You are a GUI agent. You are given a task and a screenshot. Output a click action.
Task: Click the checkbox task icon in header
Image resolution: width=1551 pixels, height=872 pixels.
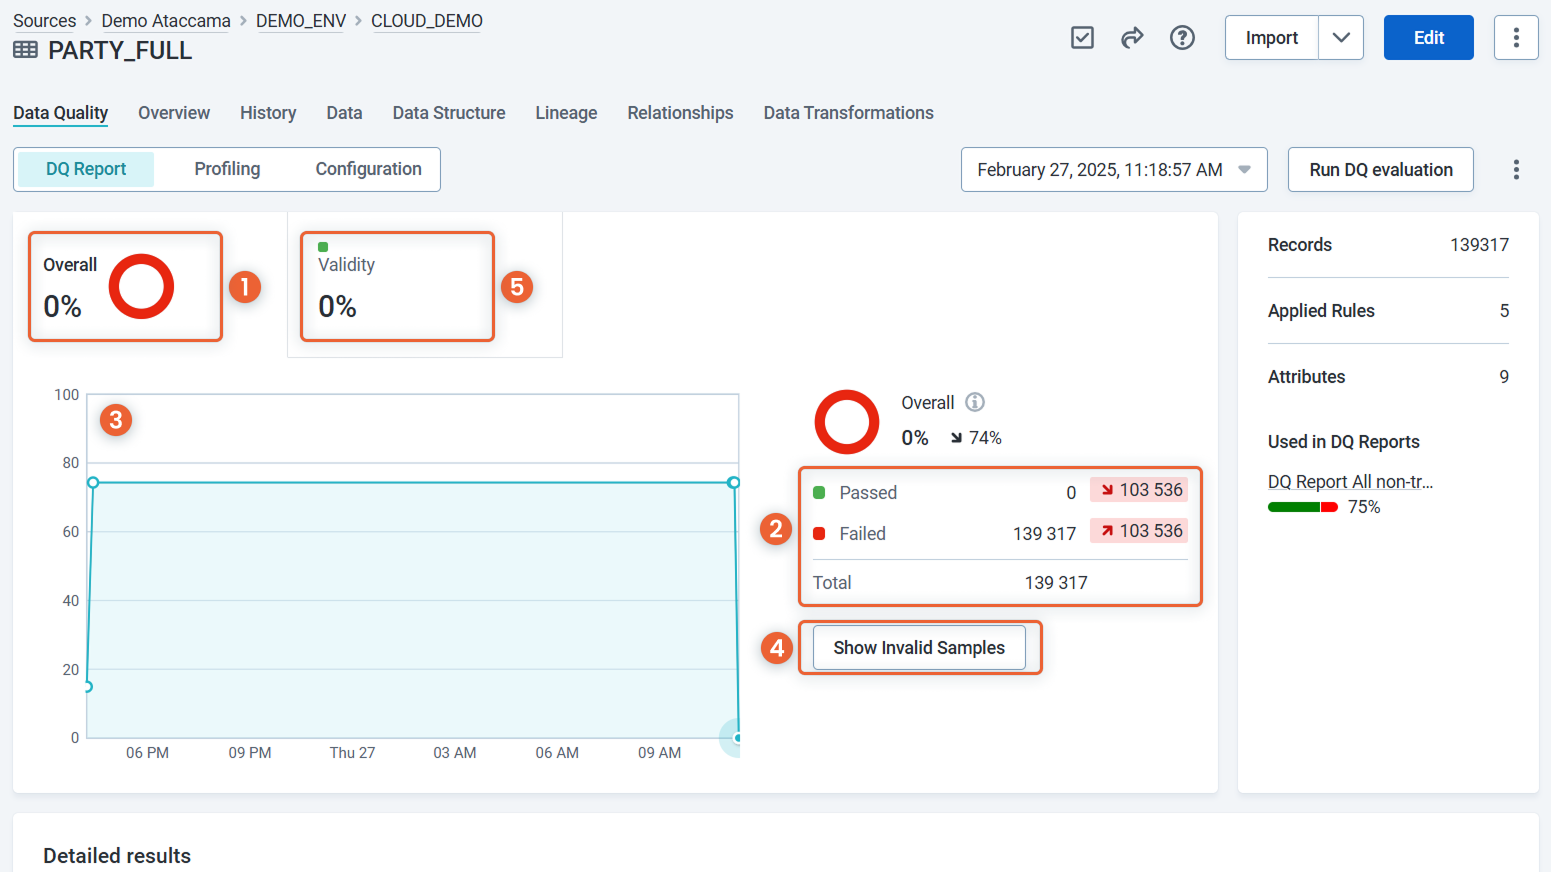[x=1082, y=38]
